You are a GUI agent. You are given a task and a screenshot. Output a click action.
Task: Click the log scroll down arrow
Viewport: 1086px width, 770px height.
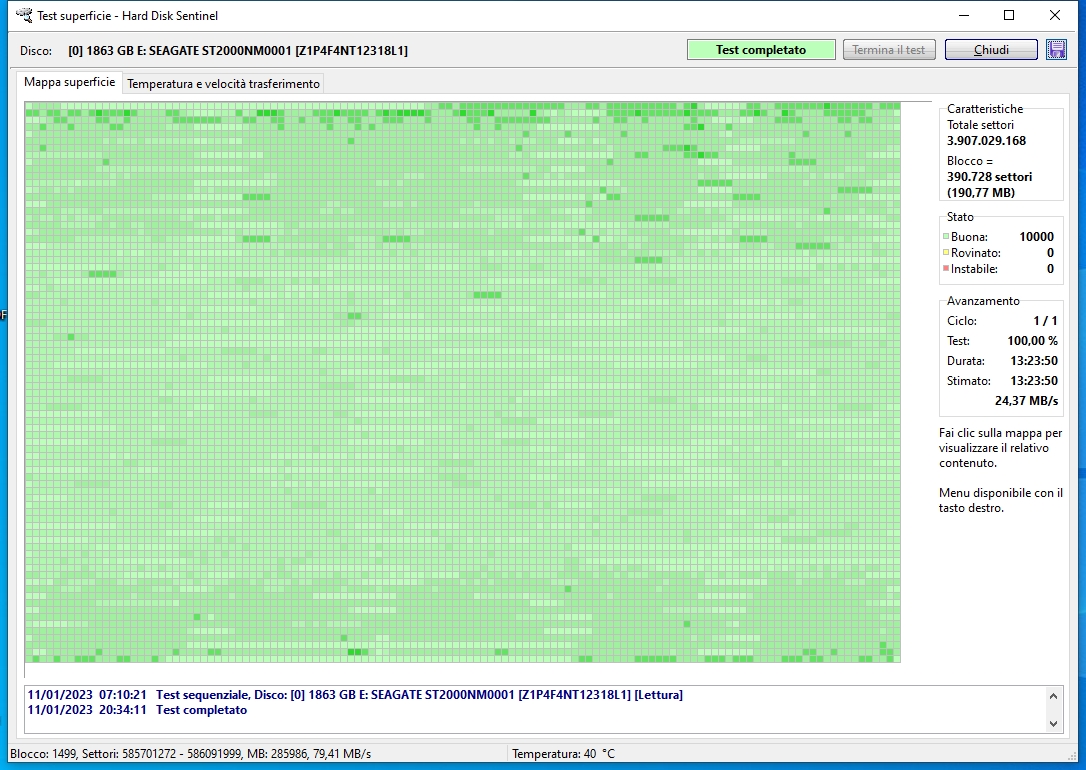(1053, 724)
